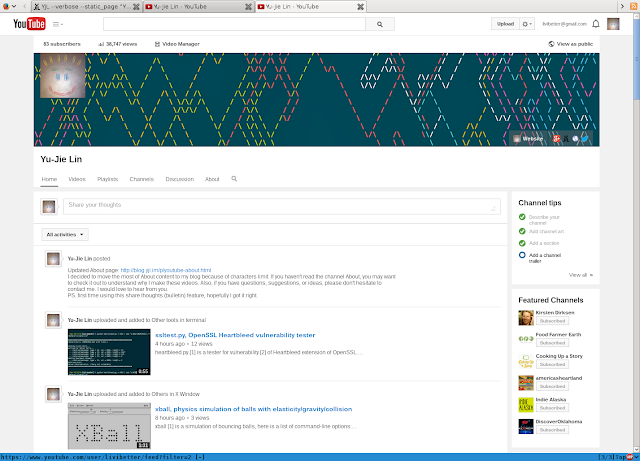Focus the YouTube search box
This screenshot has width=640, height=461.
coord(234,24)
